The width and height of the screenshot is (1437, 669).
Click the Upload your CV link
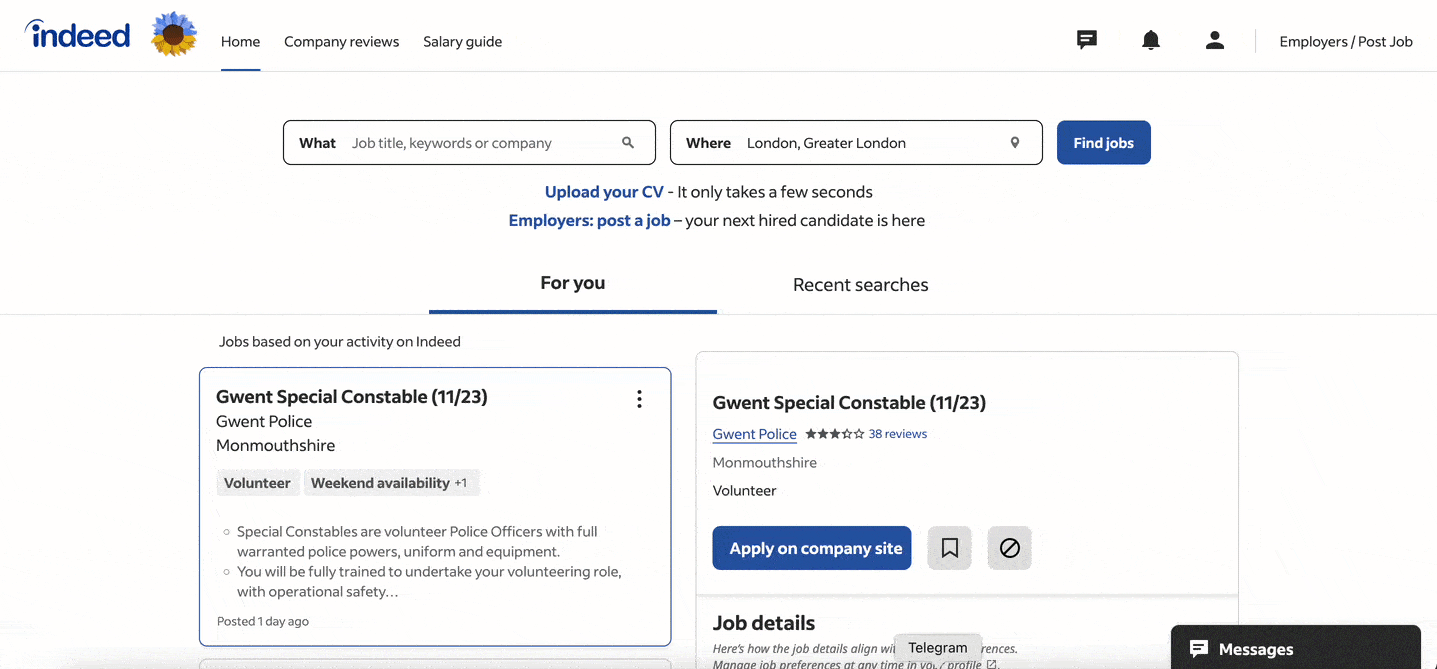[x=603, y=192]
